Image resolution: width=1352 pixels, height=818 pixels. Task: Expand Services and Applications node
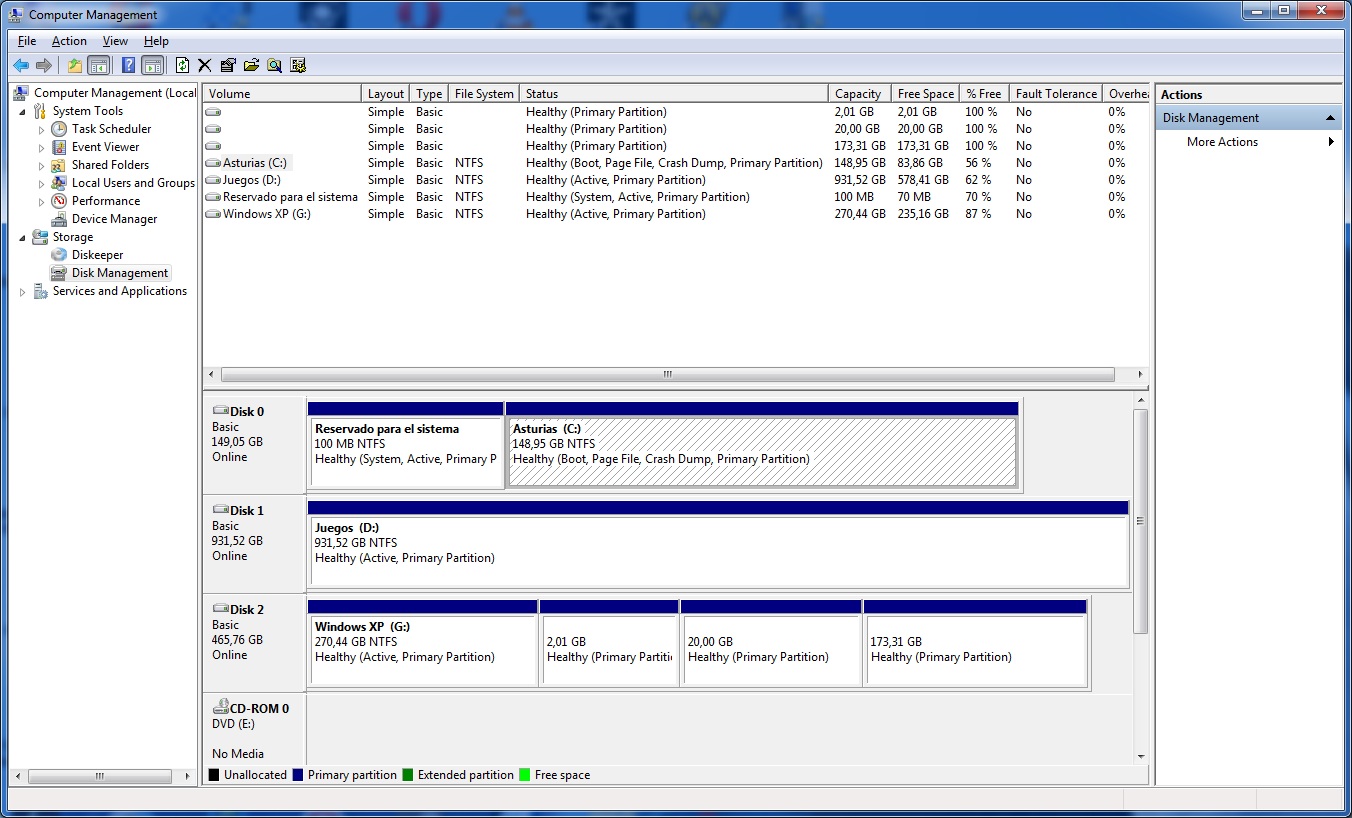tap(23, 291)
